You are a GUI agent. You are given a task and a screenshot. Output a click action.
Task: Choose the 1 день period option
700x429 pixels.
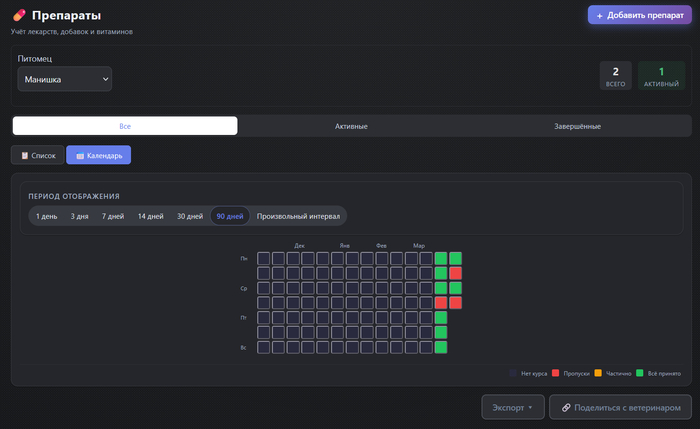(x=46, y=216)
